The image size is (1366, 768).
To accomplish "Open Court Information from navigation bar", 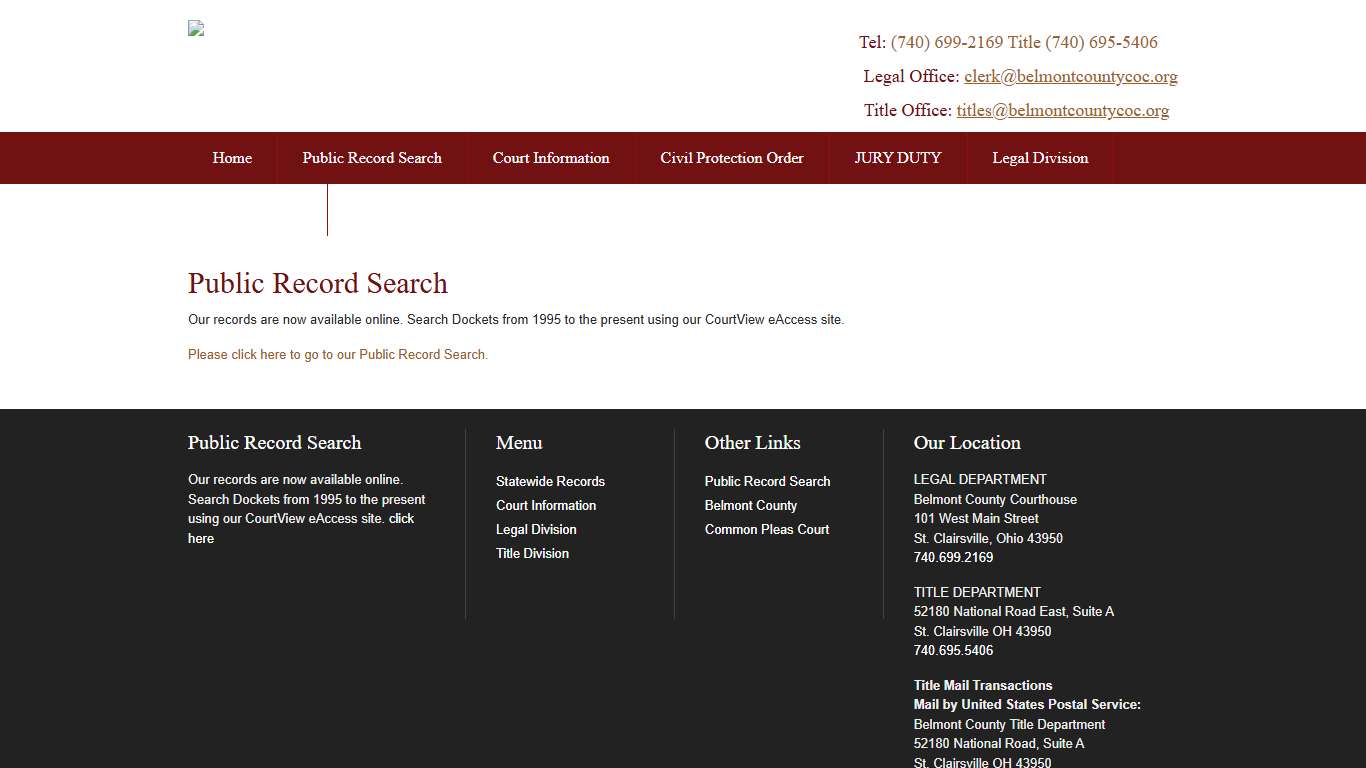I will (551, 157).
